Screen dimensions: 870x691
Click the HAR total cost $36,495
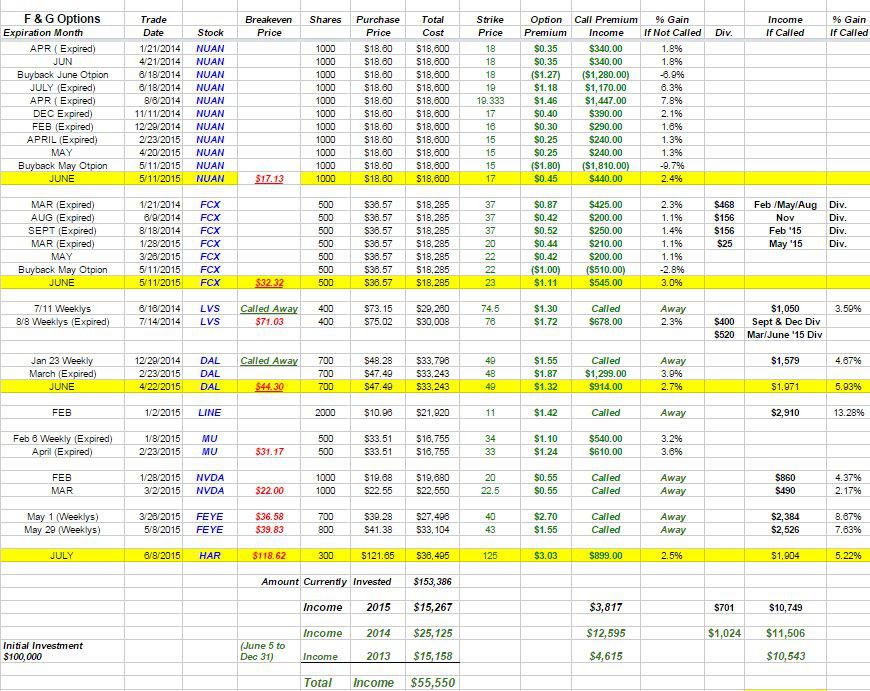coord(433,556)
